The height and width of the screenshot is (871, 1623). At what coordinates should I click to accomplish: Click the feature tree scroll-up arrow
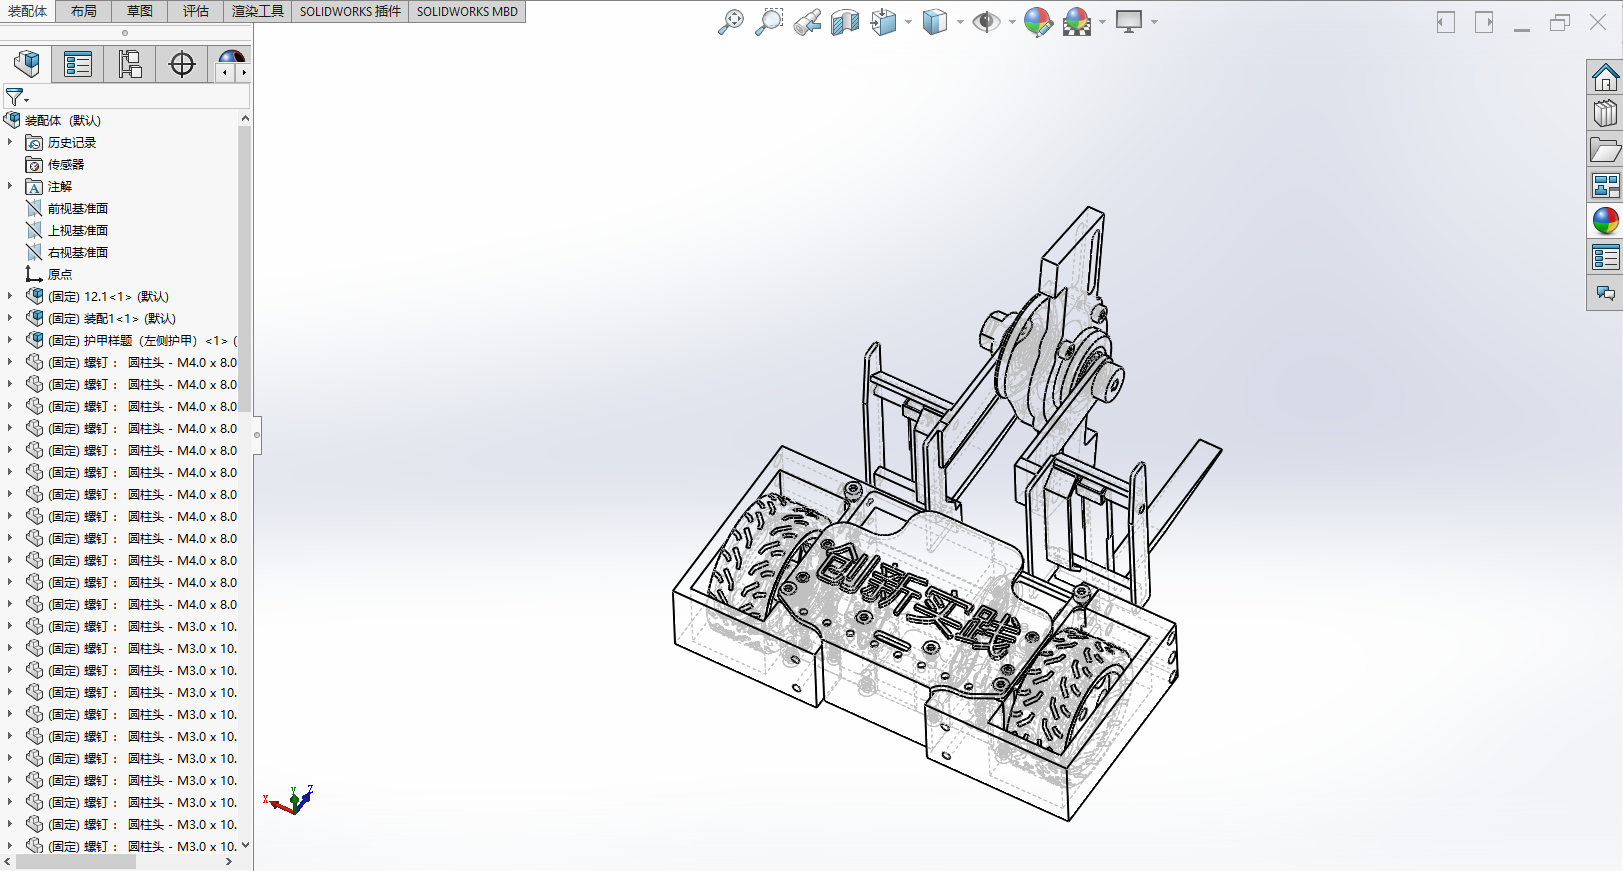point(245,118)
